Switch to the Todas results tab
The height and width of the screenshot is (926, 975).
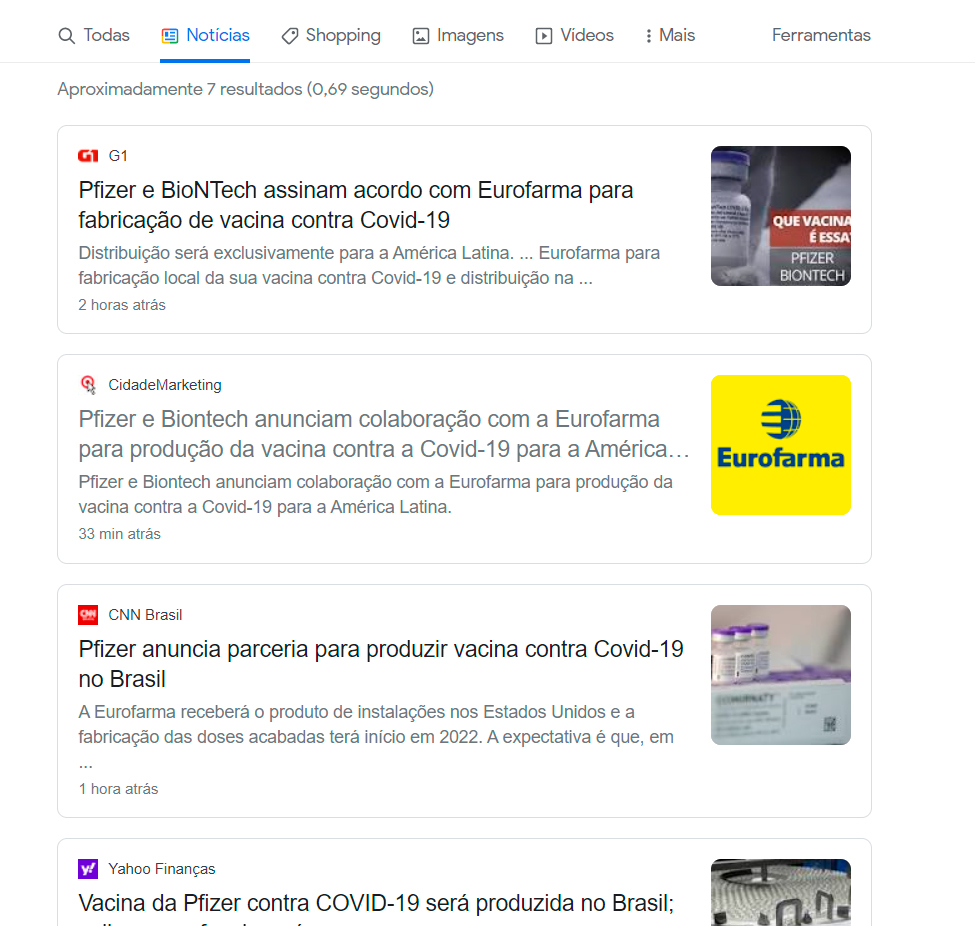(94, 35)
